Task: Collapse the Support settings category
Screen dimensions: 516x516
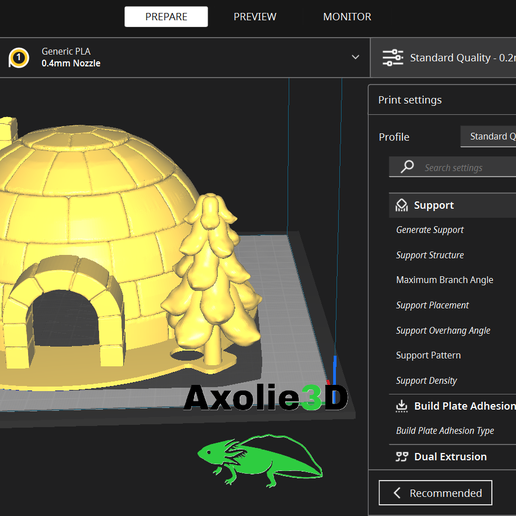Action: coord(453,205)
